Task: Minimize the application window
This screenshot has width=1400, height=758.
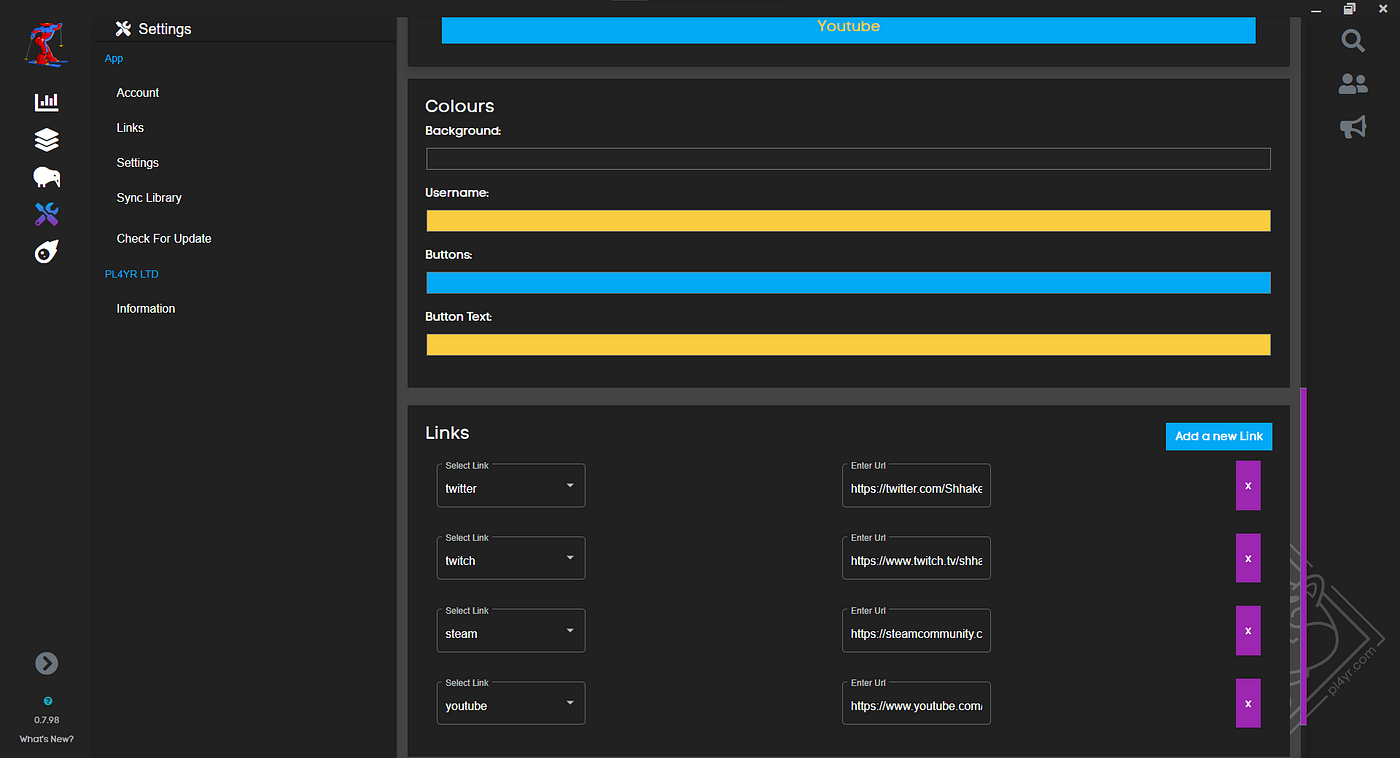Action: pos(1316,9)
